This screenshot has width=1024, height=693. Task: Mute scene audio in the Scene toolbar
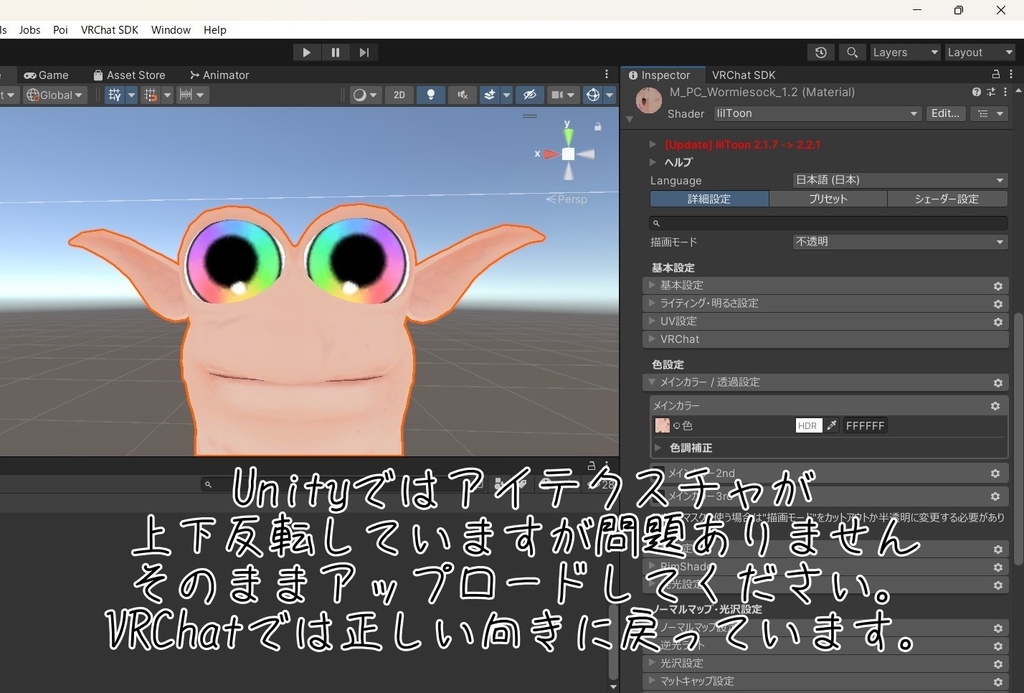point(462,94)
